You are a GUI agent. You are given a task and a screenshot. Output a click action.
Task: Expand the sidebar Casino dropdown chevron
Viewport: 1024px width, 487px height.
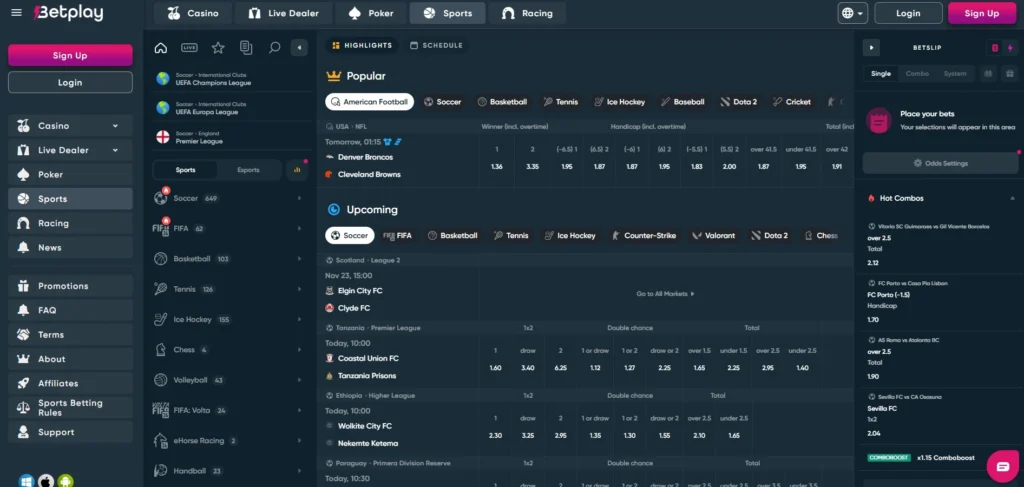coord(115,125)
